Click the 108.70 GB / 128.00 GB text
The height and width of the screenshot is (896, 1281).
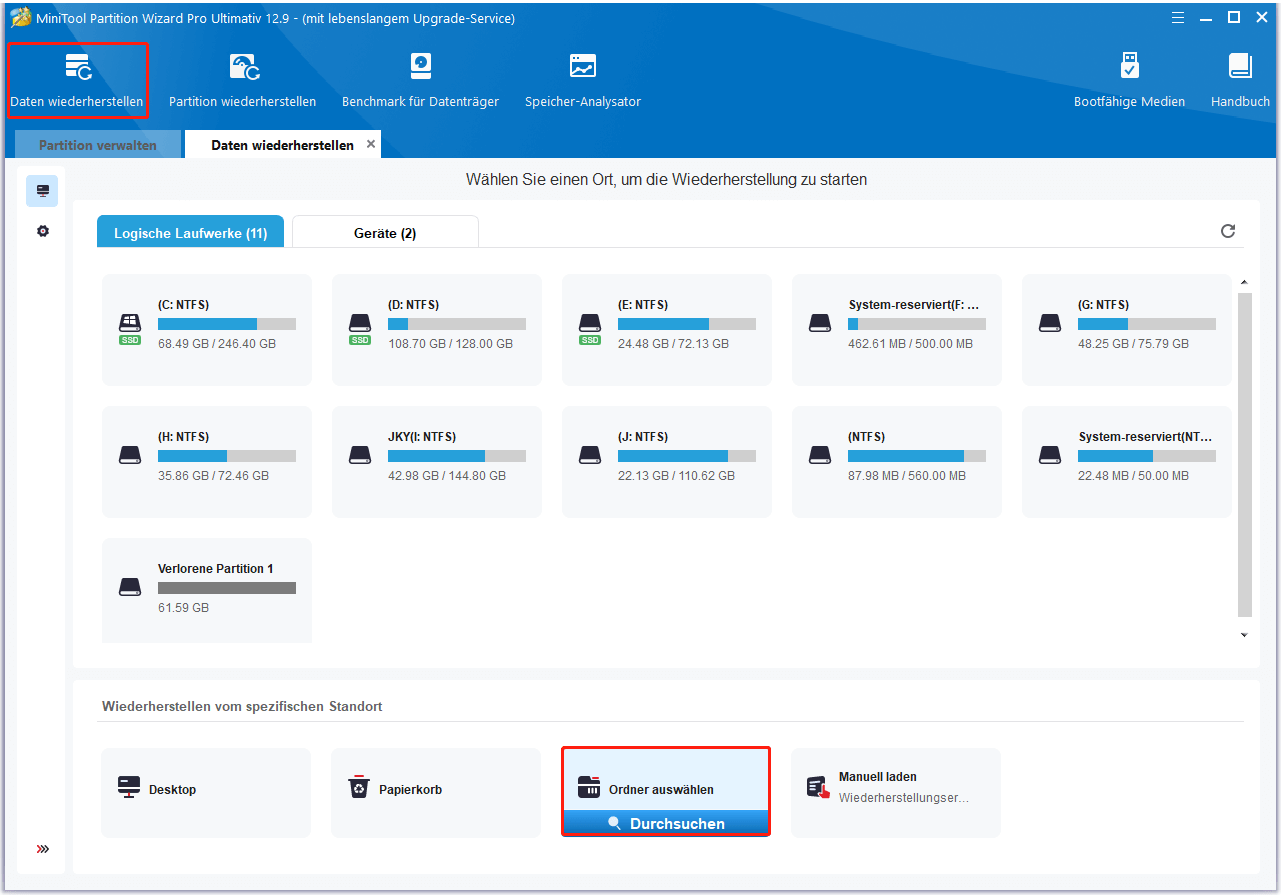(450, 344)
